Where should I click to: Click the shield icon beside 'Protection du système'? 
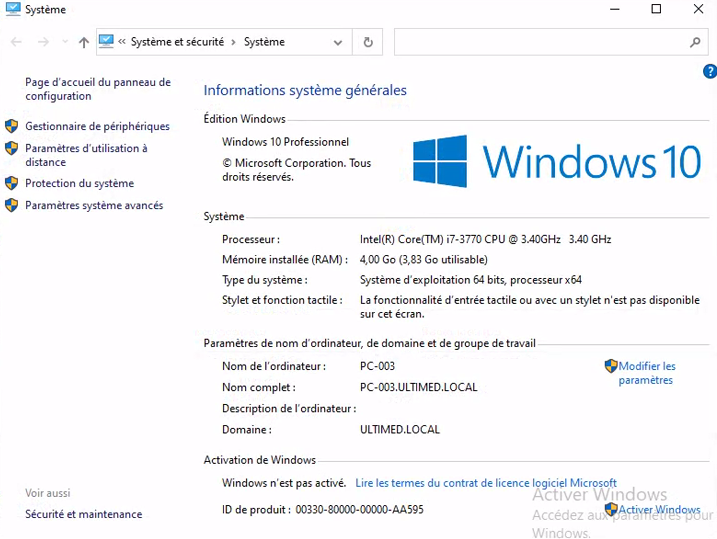[x=11, y=183]
